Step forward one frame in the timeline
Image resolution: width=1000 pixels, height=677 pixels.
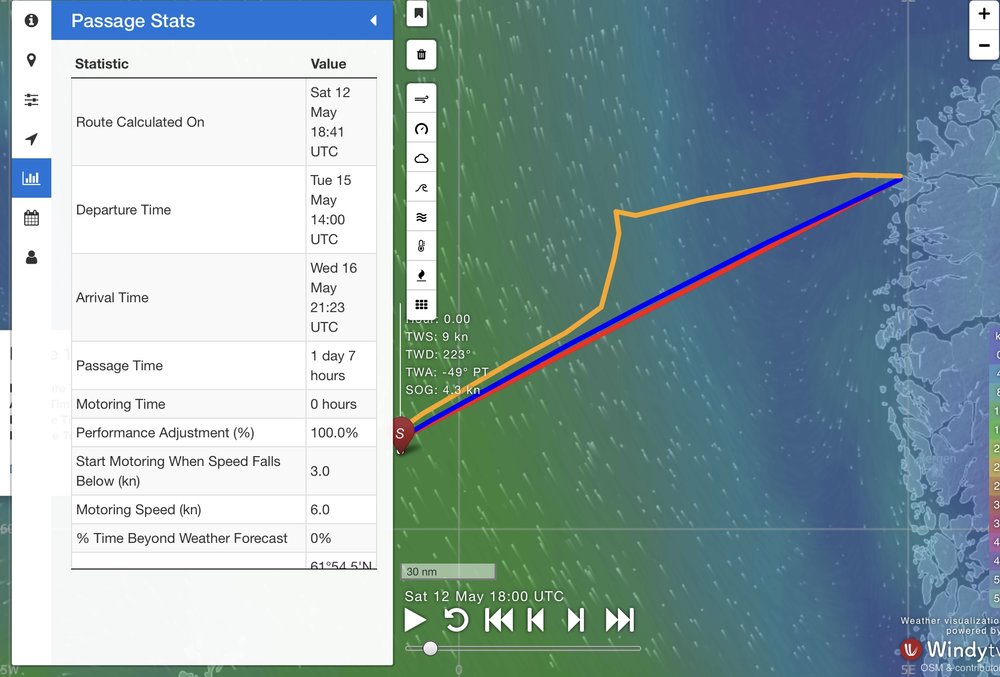click(576, 620)
